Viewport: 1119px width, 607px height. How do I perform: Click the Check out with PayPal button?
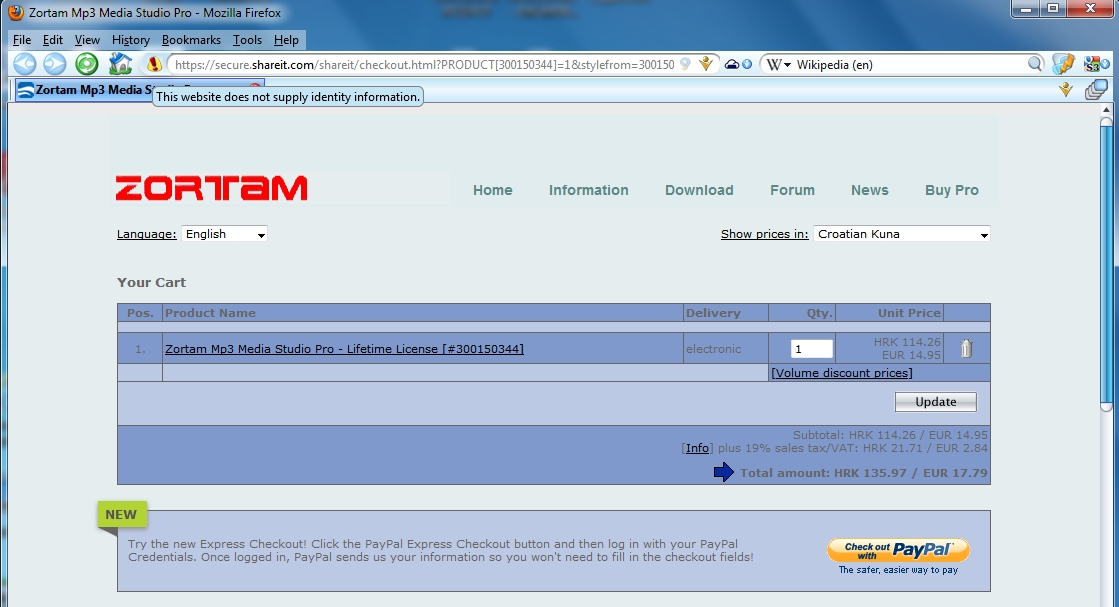[898, 550]
